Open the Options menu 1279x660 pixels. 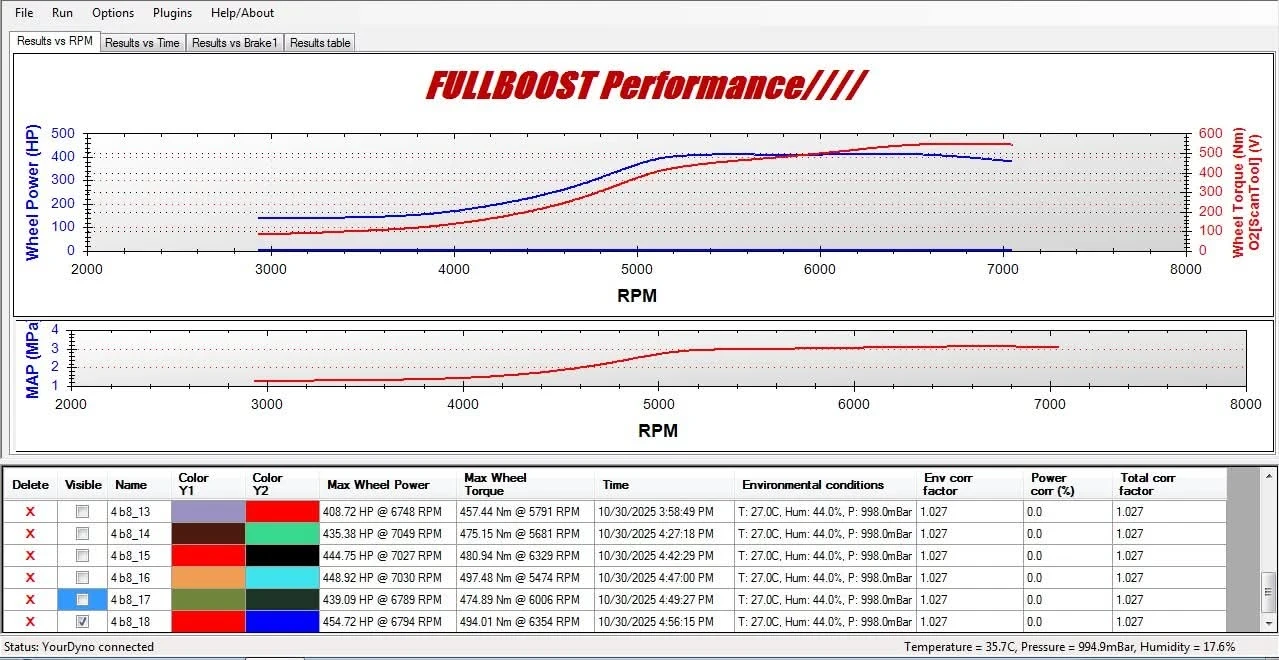[x=113, y=13]
